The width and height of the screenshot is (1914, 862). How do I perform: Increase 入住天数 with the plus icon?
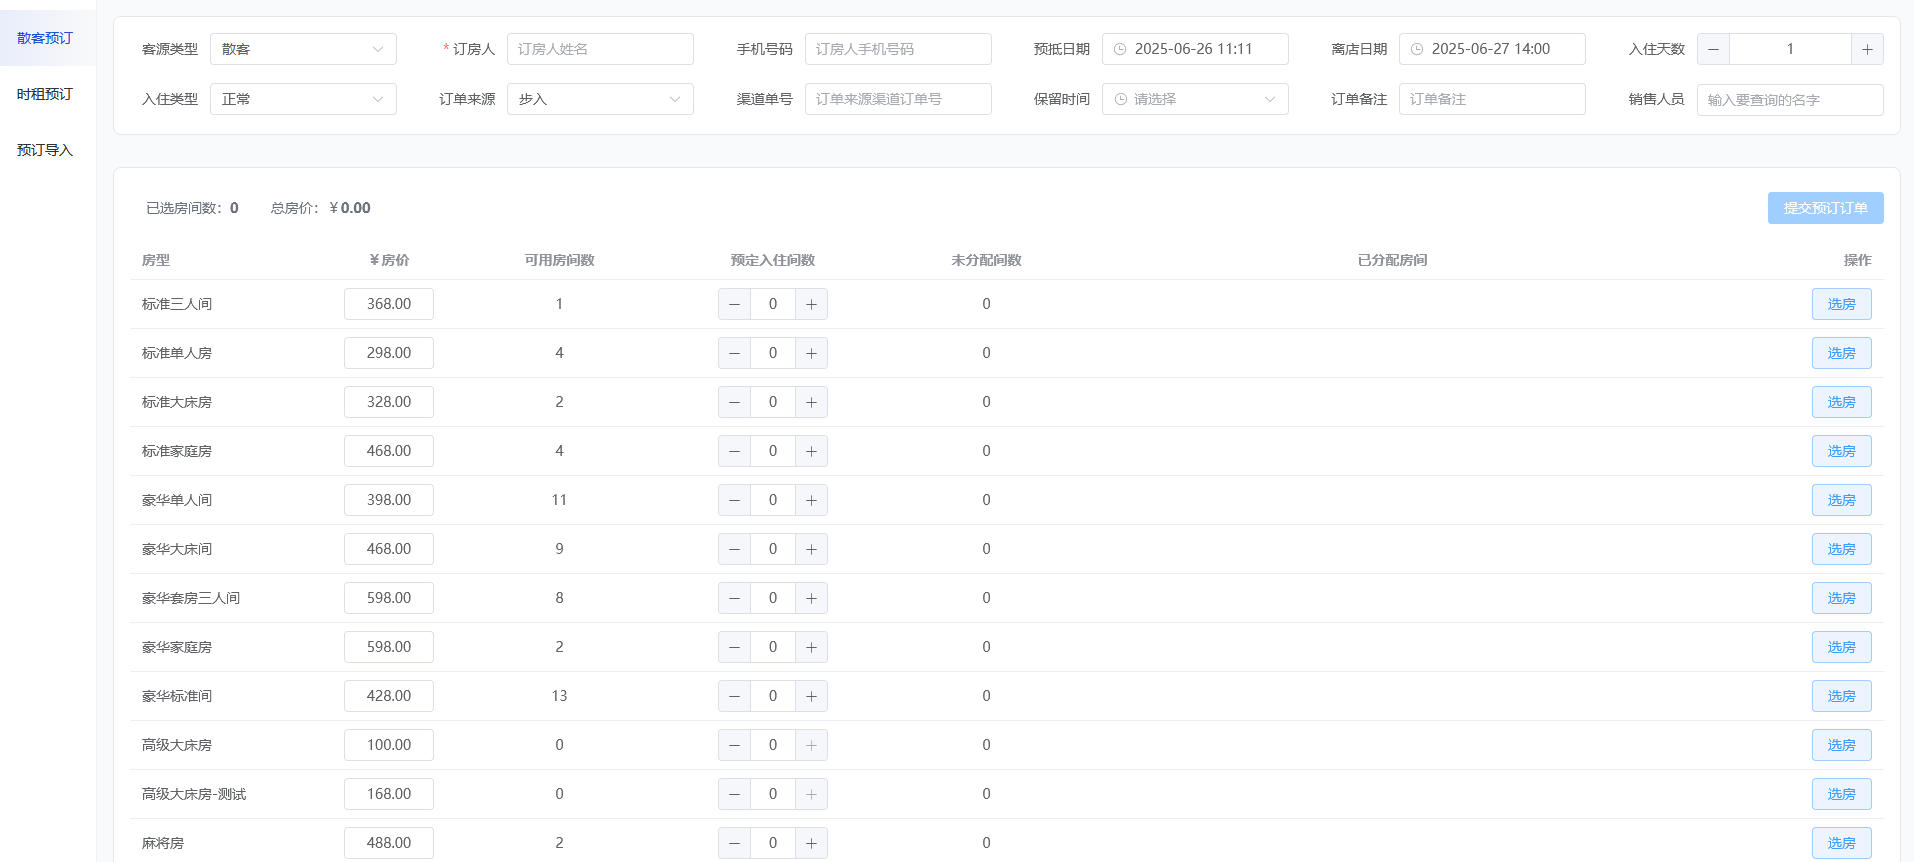pos(1867,49)
